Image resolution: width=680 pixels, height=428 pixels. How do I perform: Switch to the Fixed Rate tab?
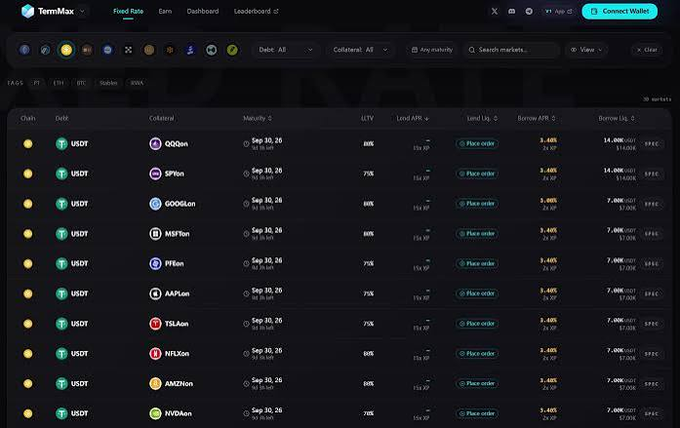pyautogui.click(x=128, y=11)
